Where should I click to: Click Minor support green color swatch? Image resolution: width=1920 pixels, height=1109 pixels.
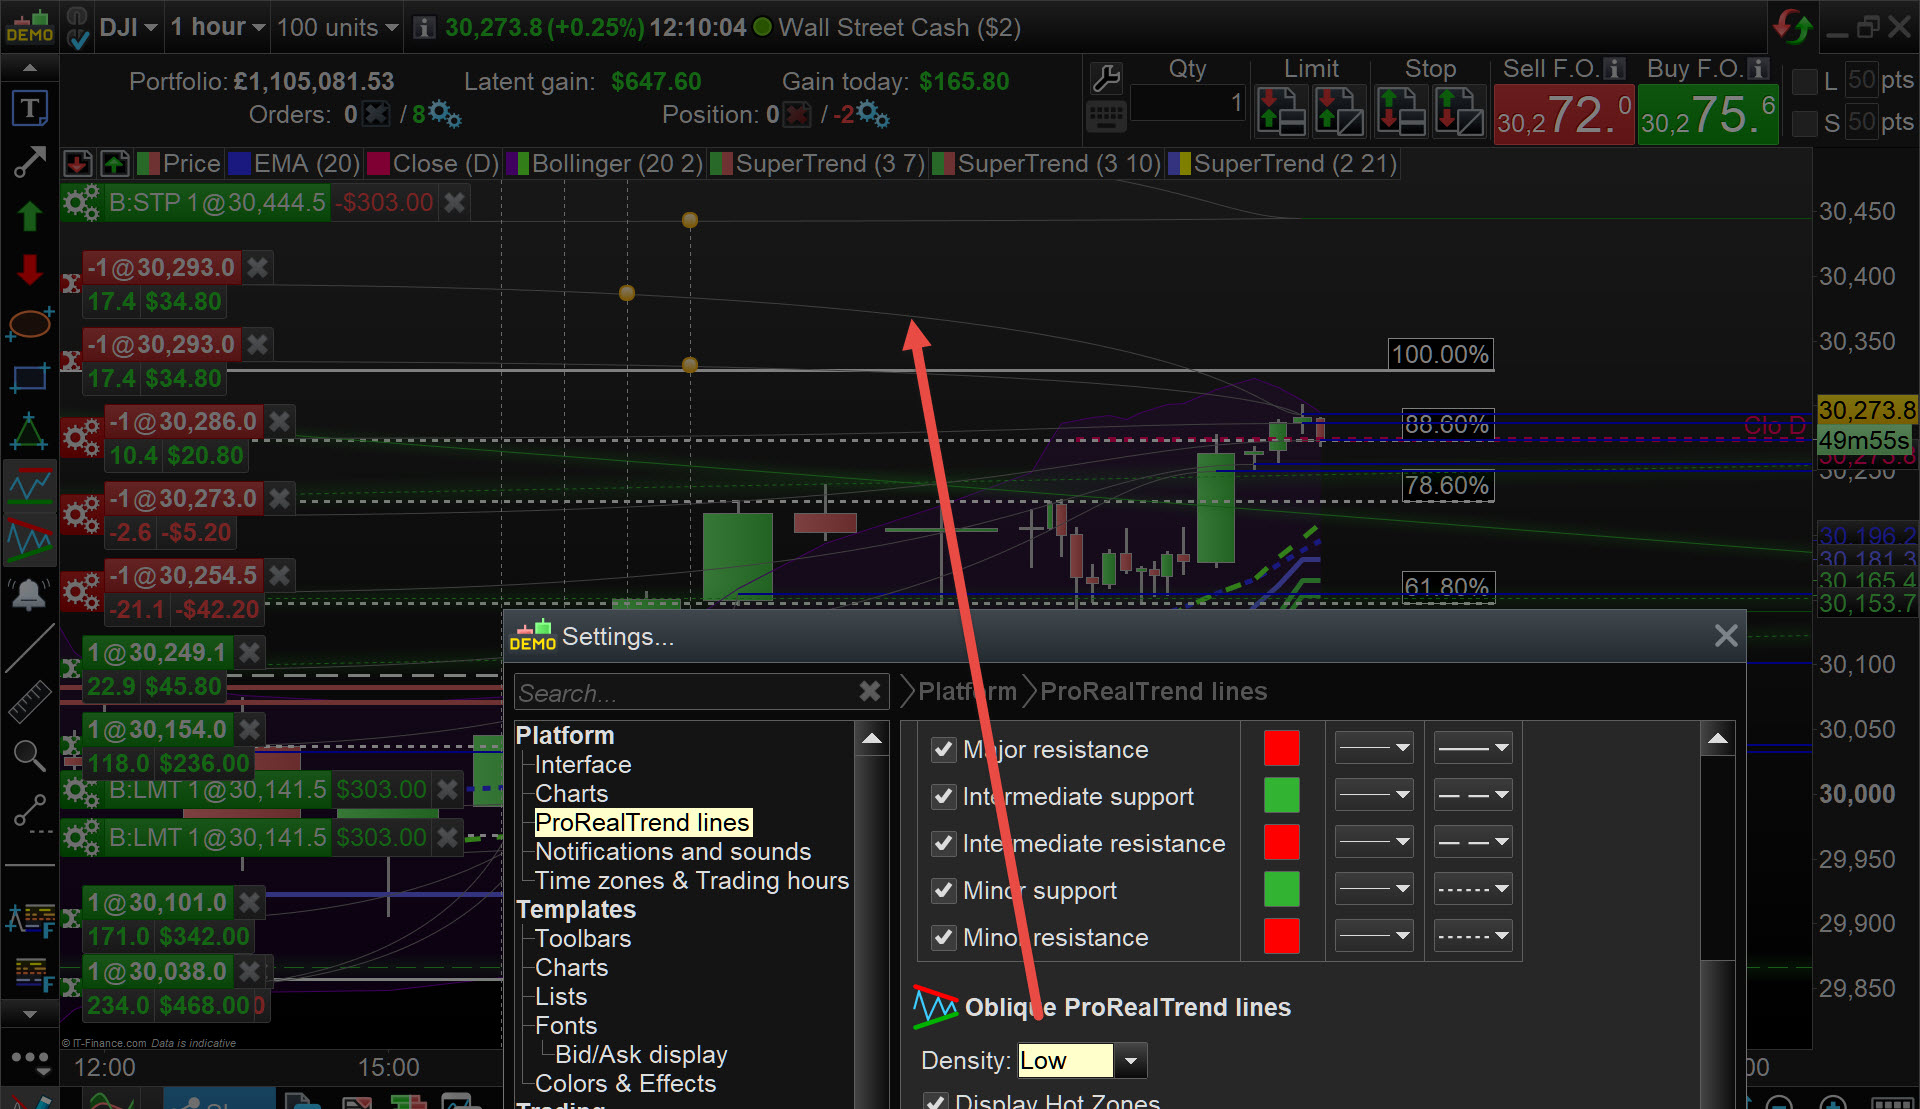pos(1281,889)
